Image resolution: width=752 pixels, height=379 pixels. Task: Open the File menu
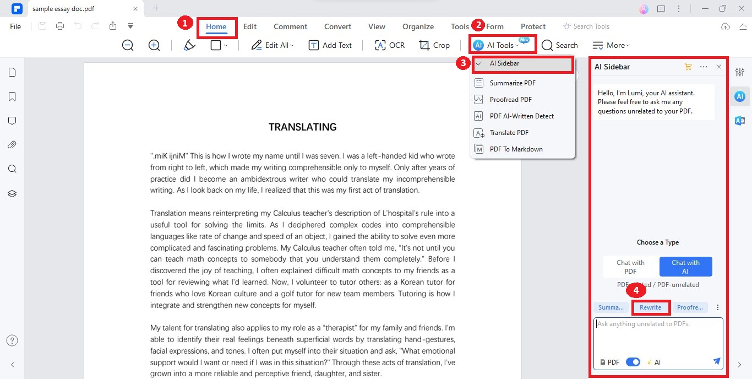[15, 26]
